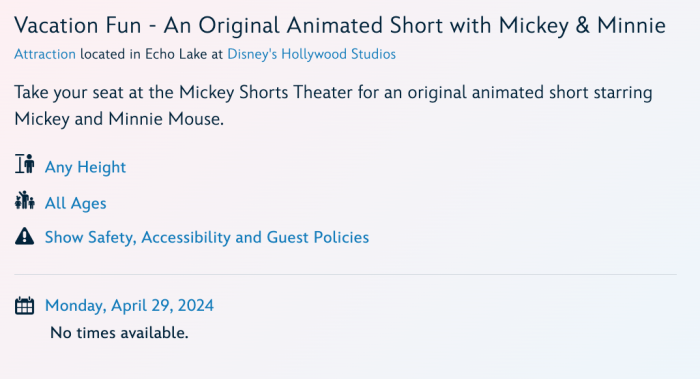Expand Show Safety, Accessibility and Guest Policies

pos(207,237)
